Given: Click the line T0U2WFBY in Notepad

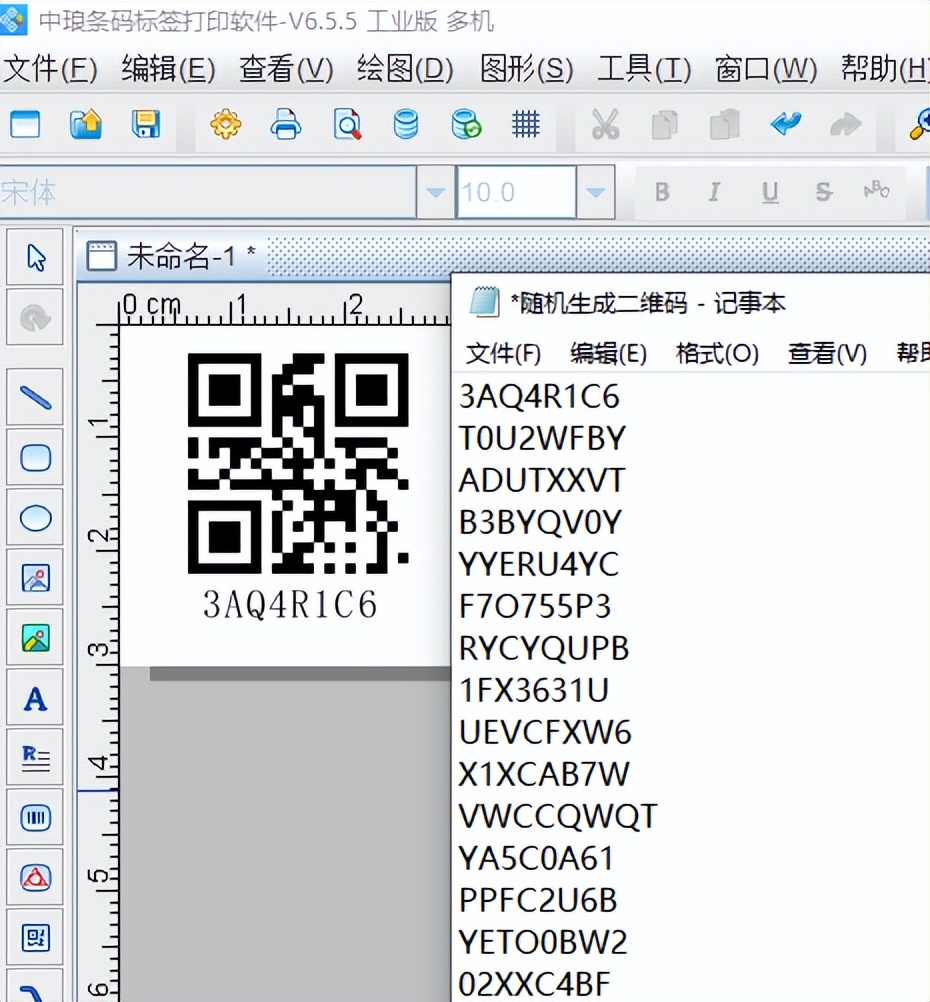Looking at the screenshot, I should click(542, 438).
